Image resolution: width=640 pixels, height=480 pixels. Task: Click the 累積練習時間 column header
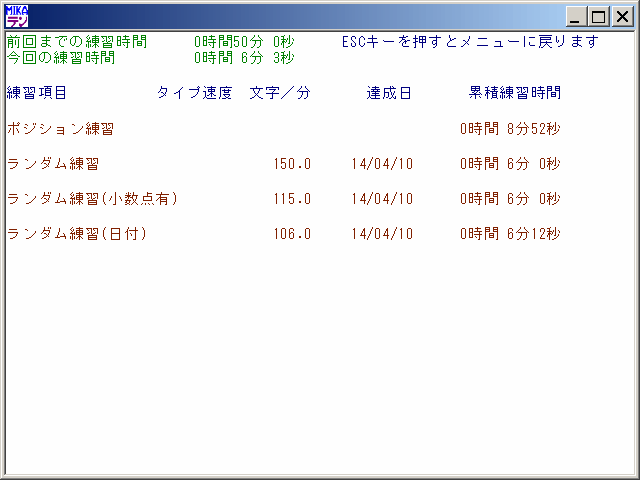click(515, 93)
